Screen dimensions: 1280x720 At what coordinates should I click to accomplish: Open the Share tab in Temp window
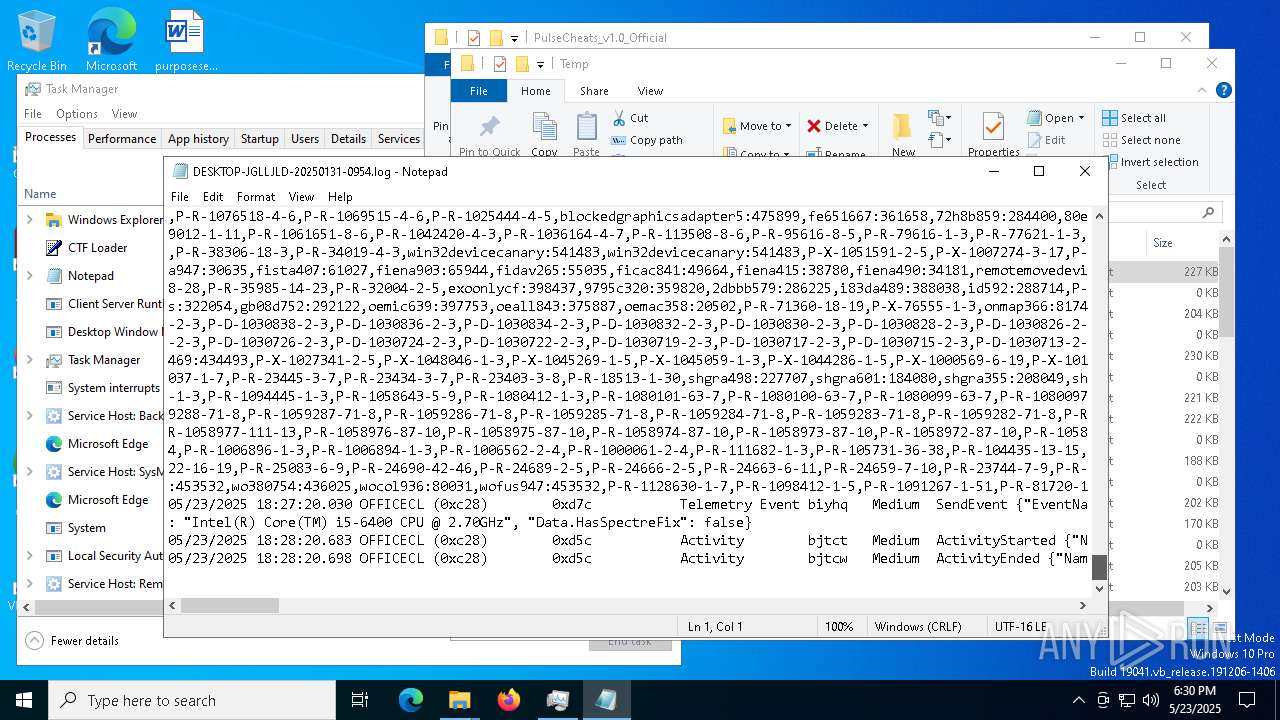pyautogui.click(x=594, y=91)
